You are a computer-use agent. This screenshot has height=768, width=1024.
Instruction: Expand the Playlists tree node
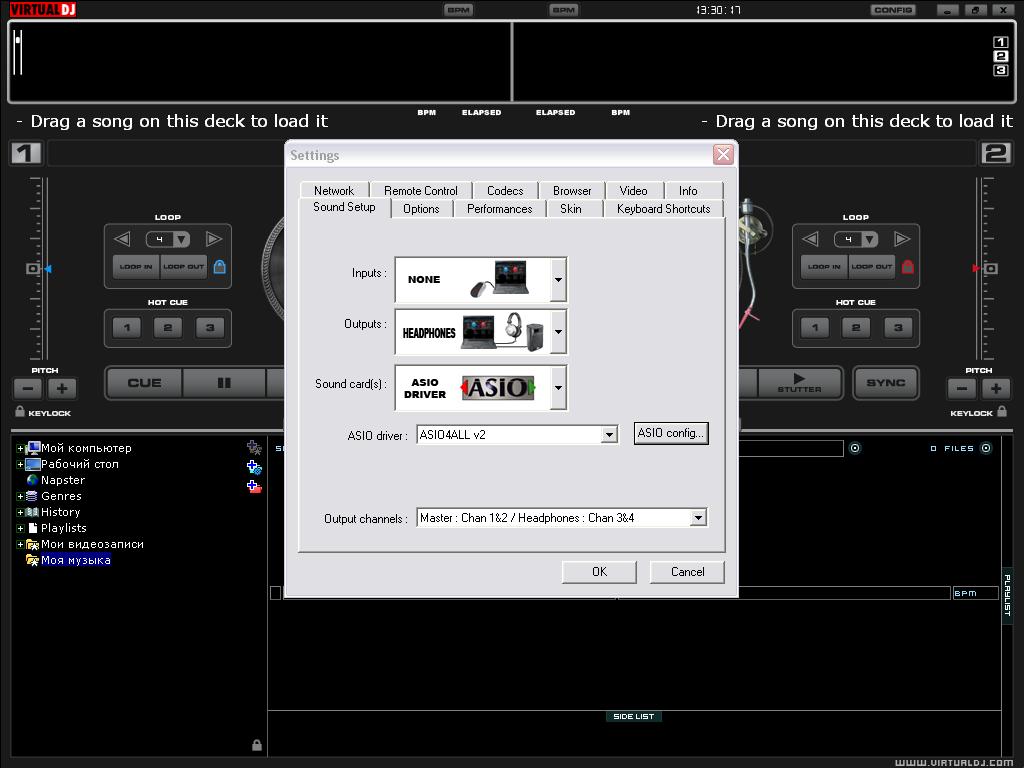click(20, 528)
